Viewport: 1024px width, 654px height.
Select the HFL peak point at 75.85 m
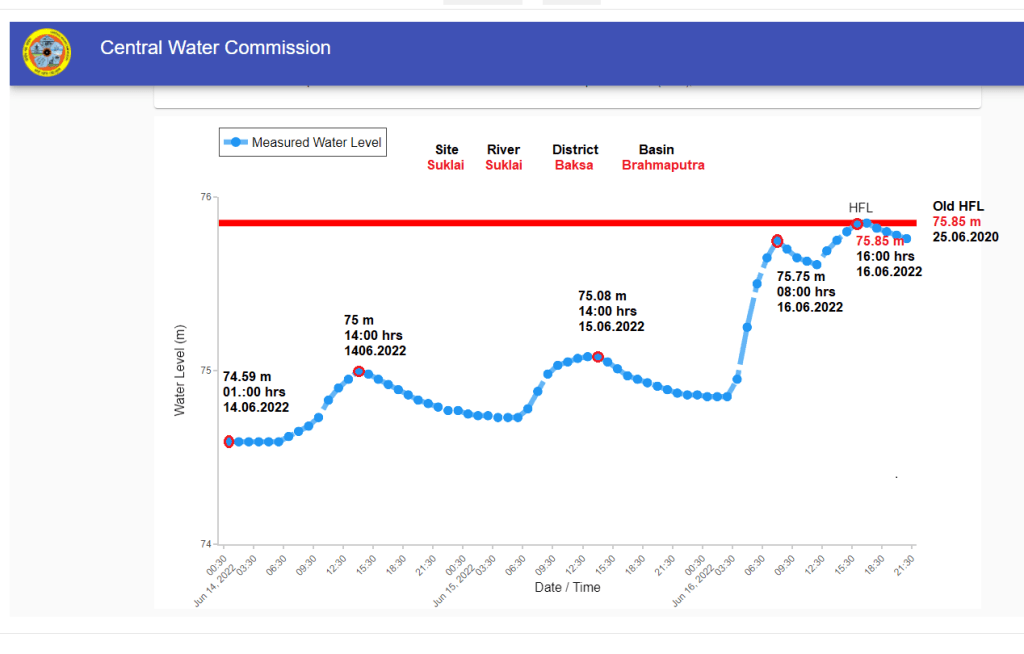[857, 224]
